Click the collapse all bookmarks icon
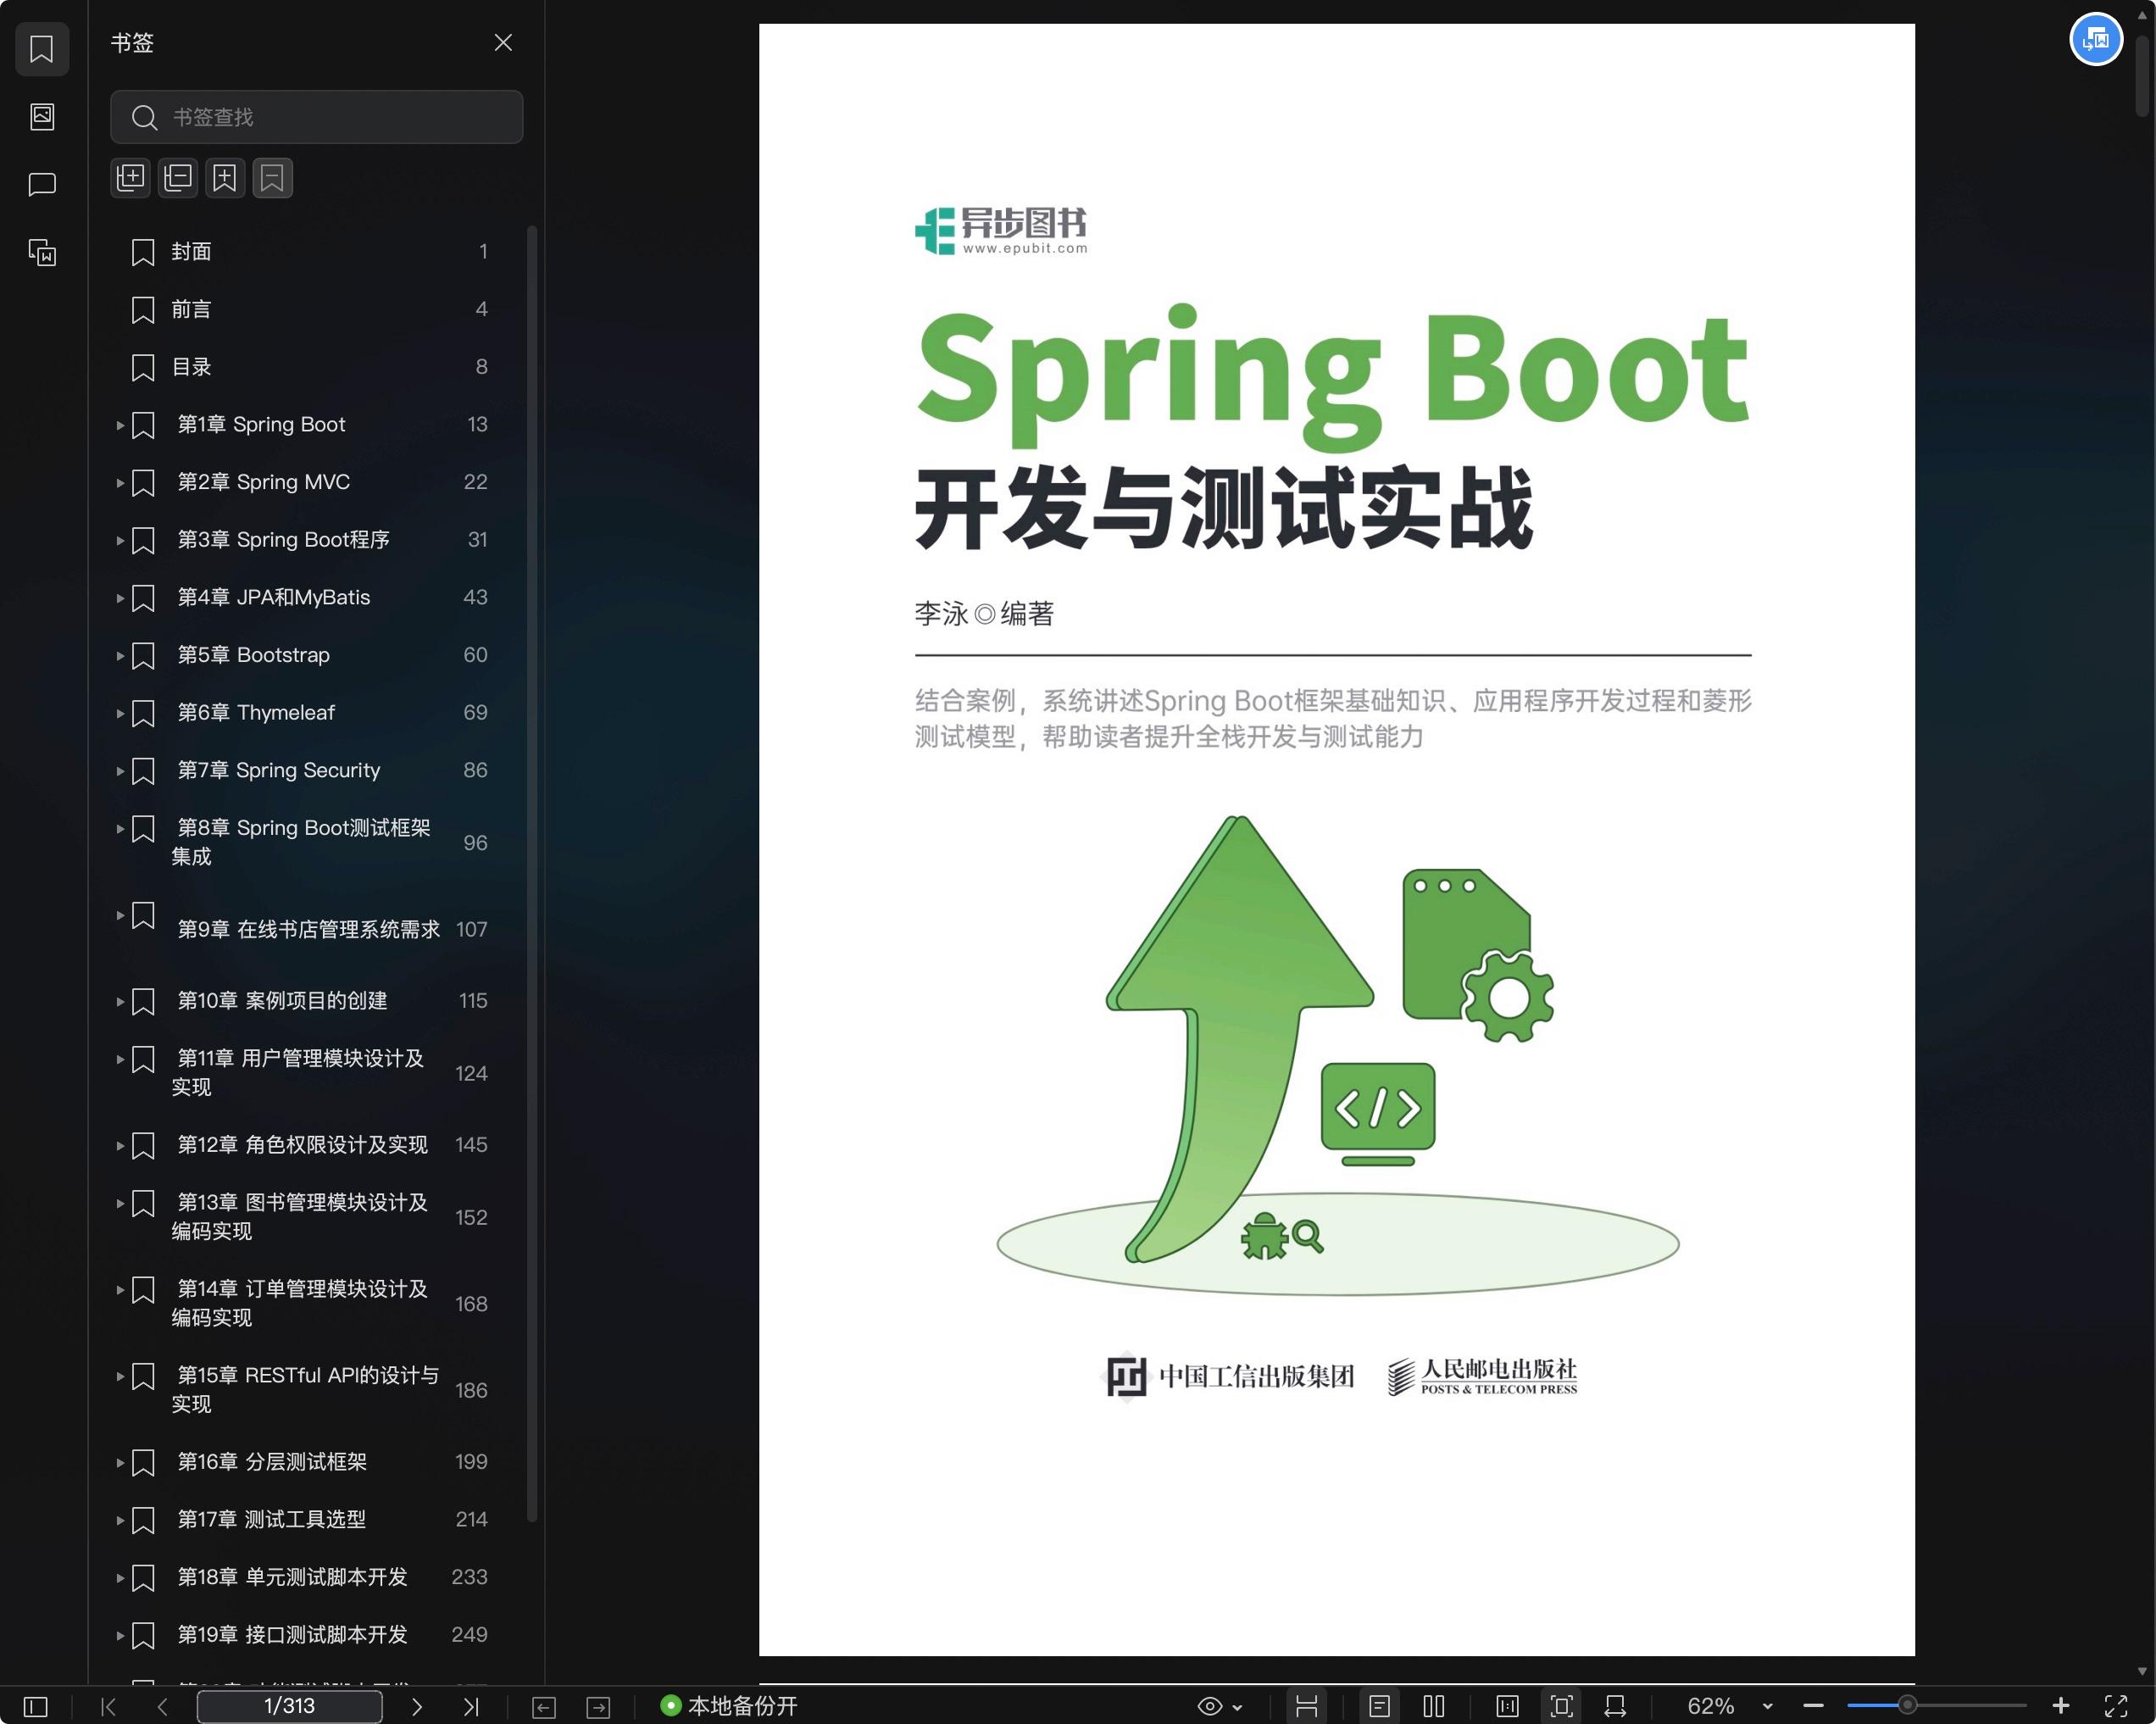The height and width of the screenshot is (1724, 2156). 178,178
